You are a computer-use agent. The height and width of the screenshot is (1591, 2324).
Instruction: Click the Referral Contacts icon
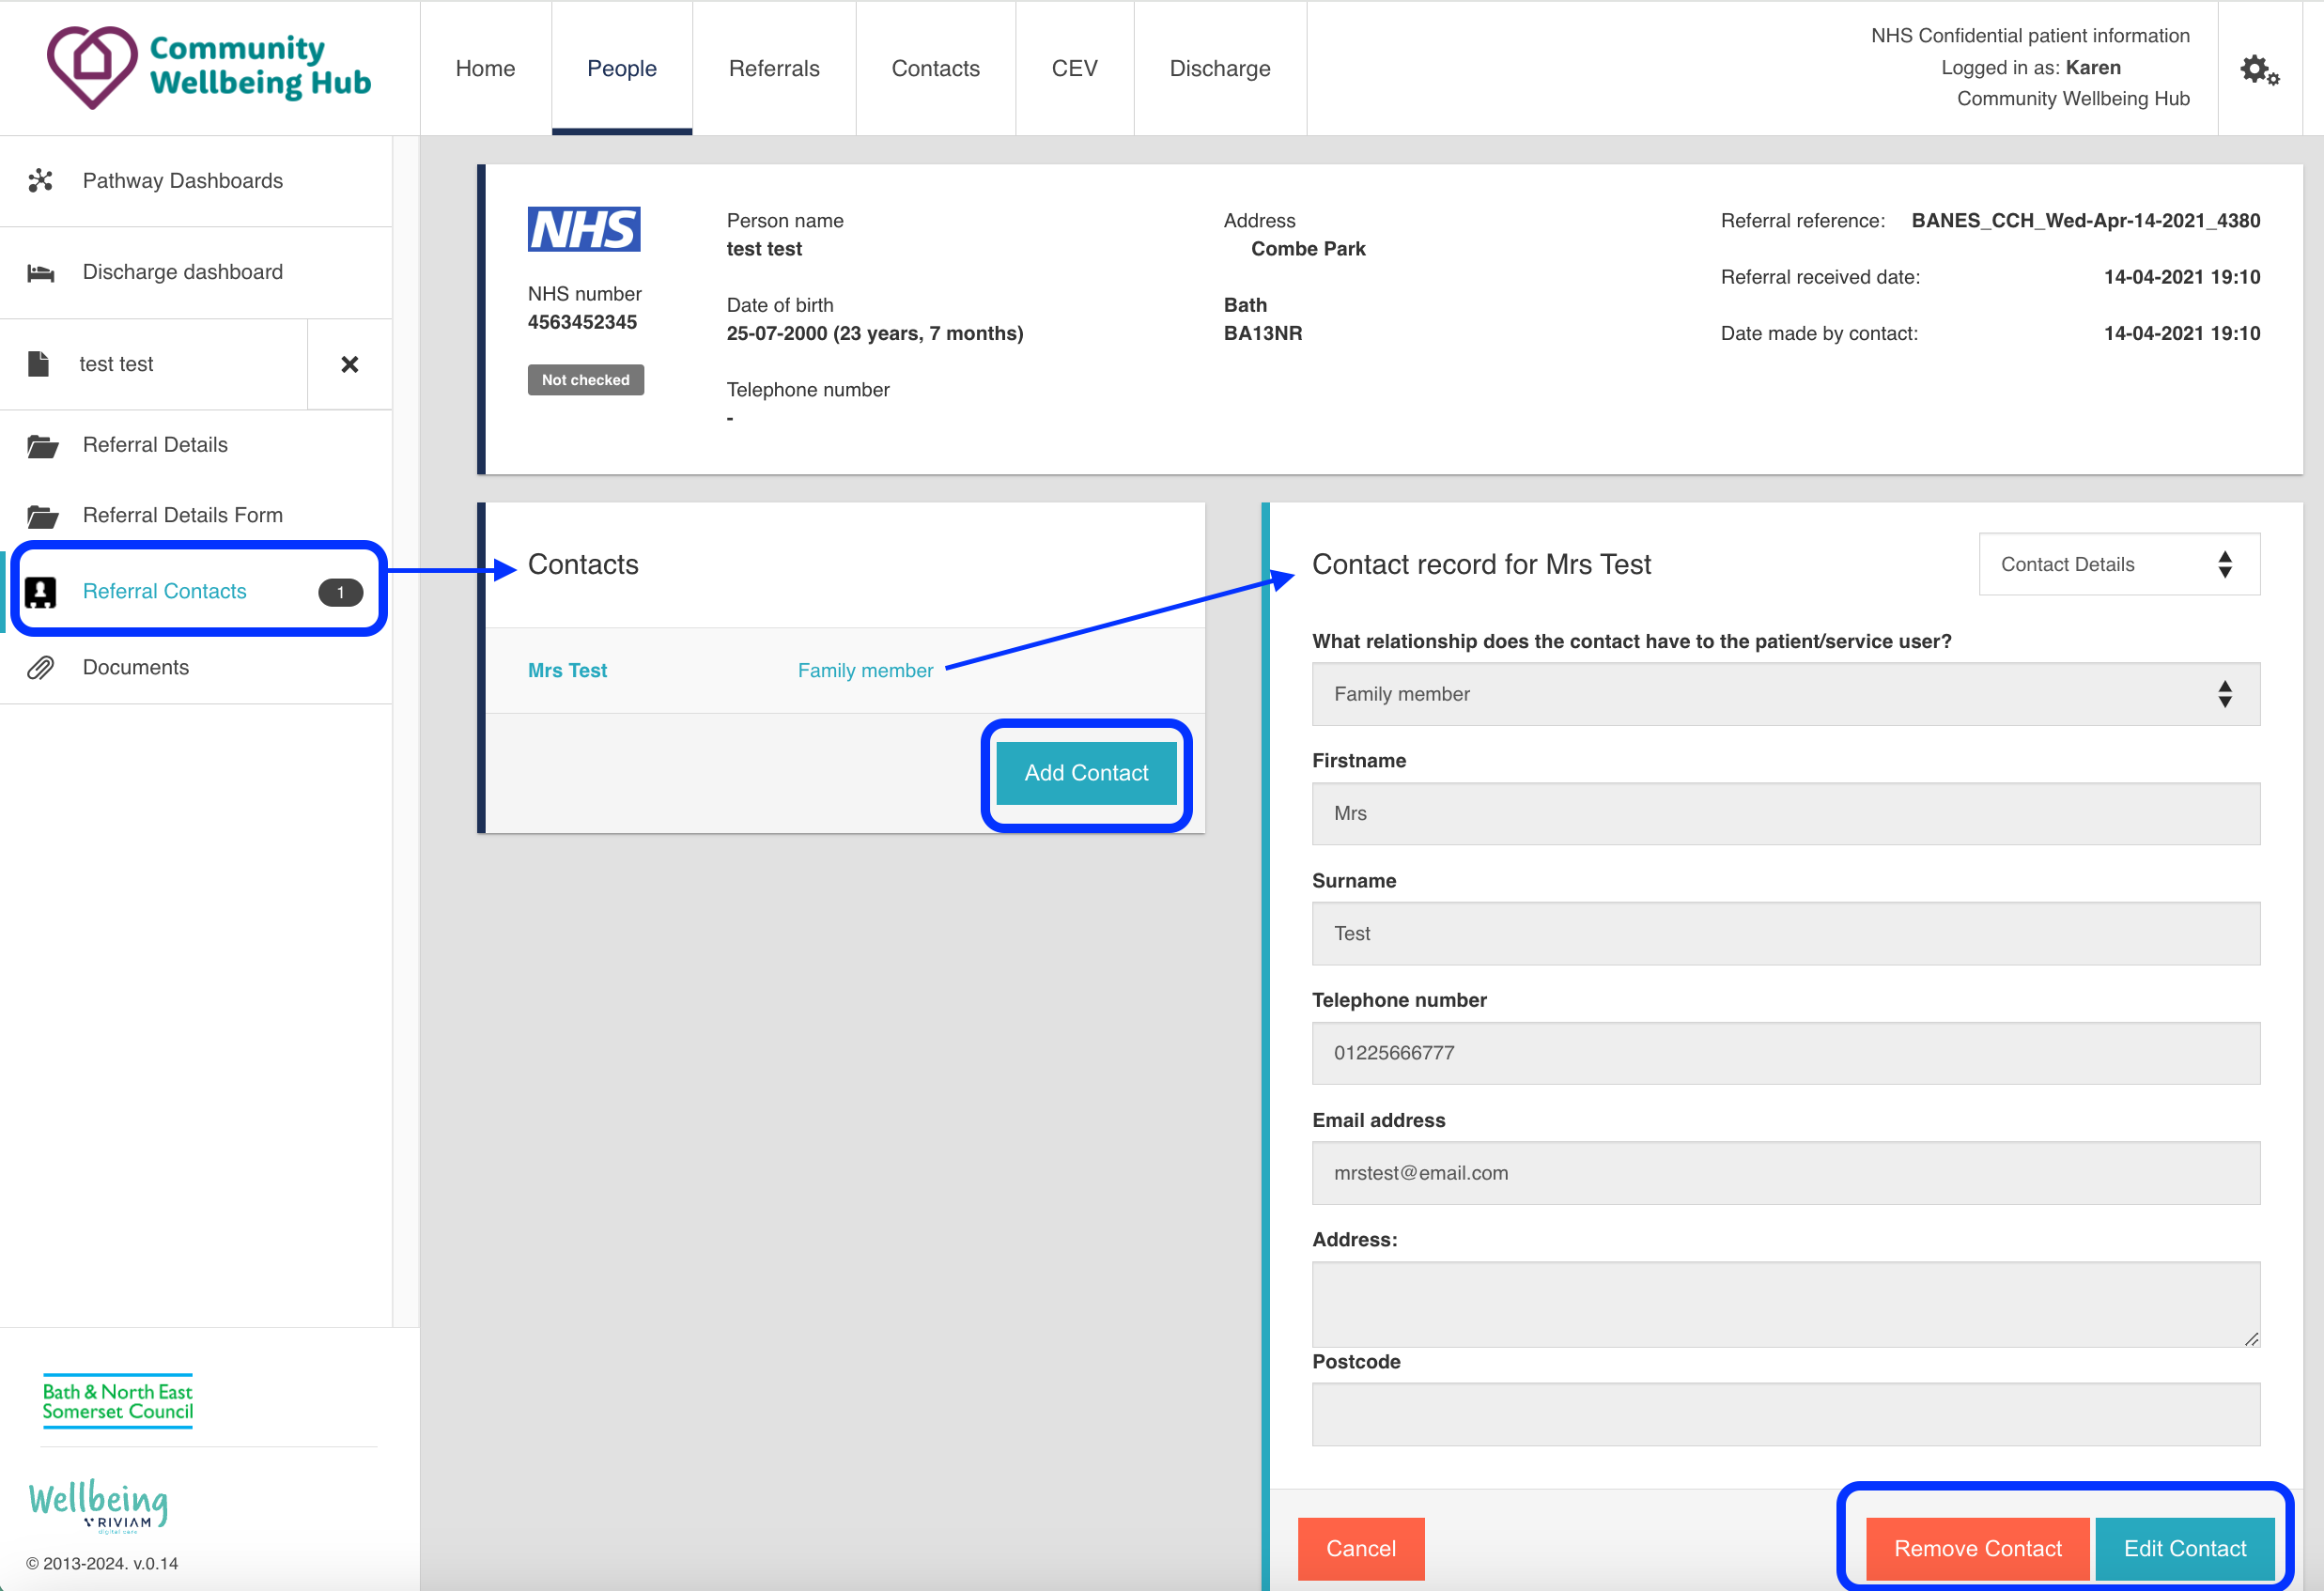(46, 592)
